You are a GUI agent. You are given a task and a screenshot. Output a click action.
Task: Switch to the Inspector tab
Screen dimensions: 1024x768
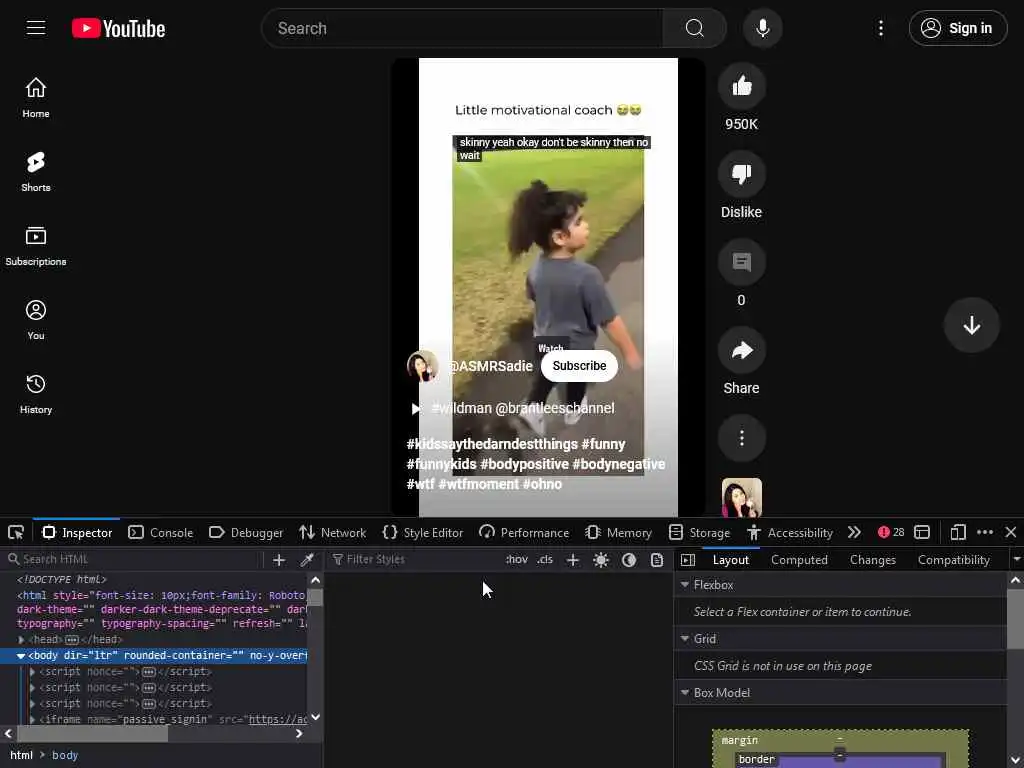[76, 532]
